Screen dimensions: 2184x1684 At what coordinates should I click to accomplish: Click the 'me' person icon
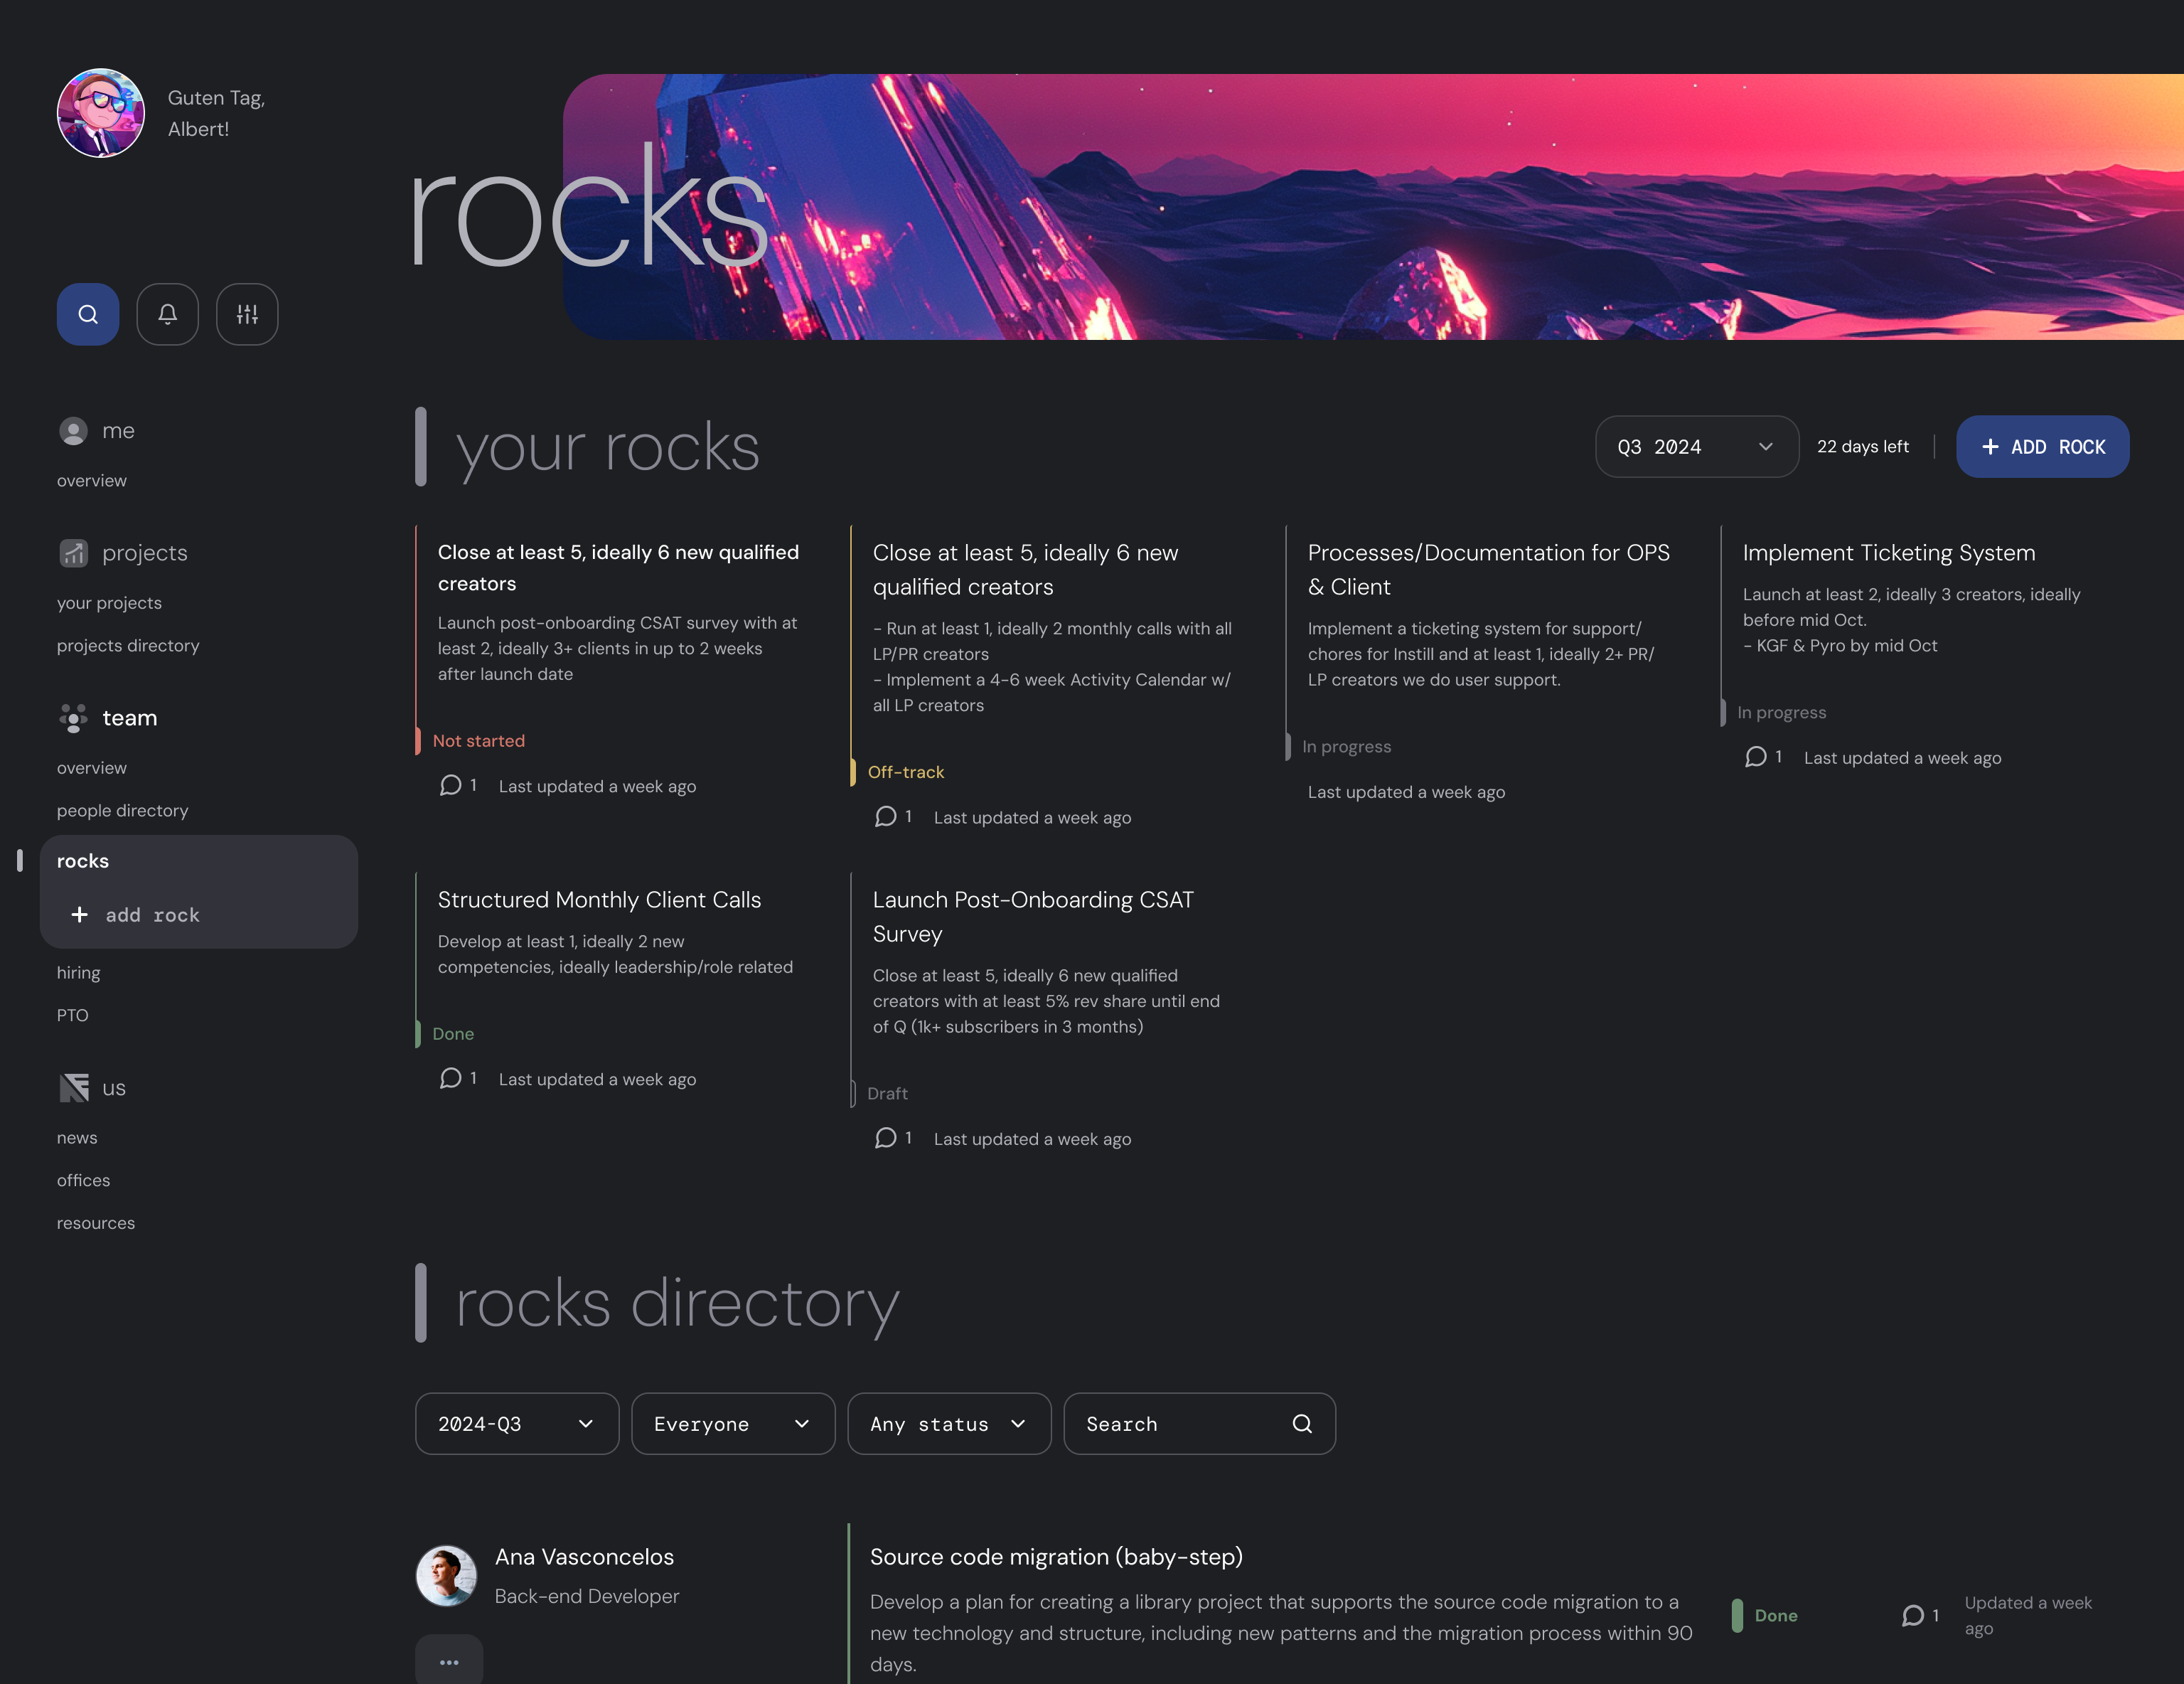pyautogui.click(x=74, y=430)
